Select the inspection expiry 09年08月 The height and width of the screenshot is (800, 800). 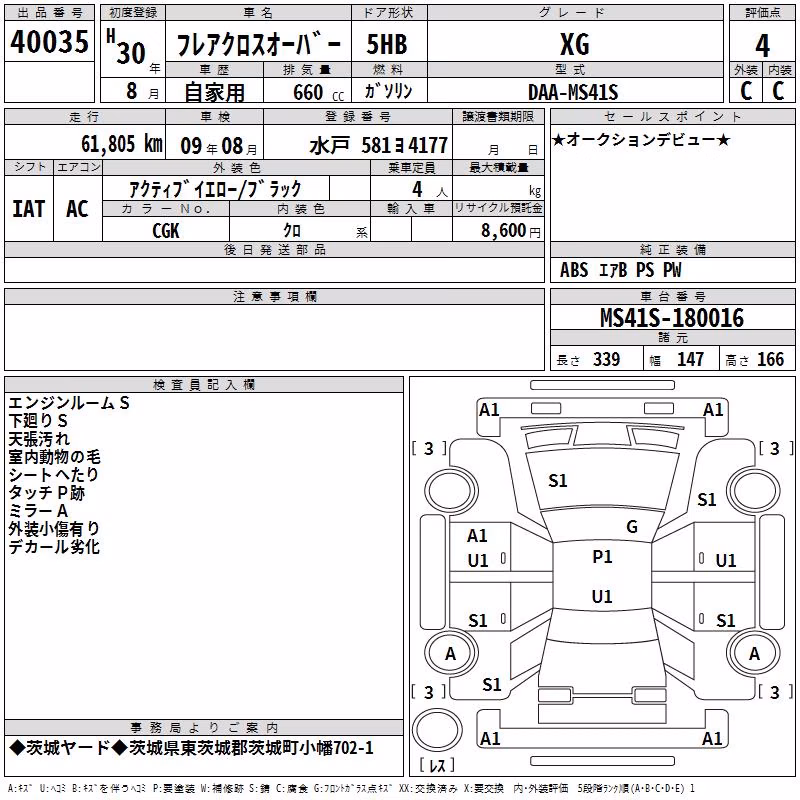click(219, 146)
